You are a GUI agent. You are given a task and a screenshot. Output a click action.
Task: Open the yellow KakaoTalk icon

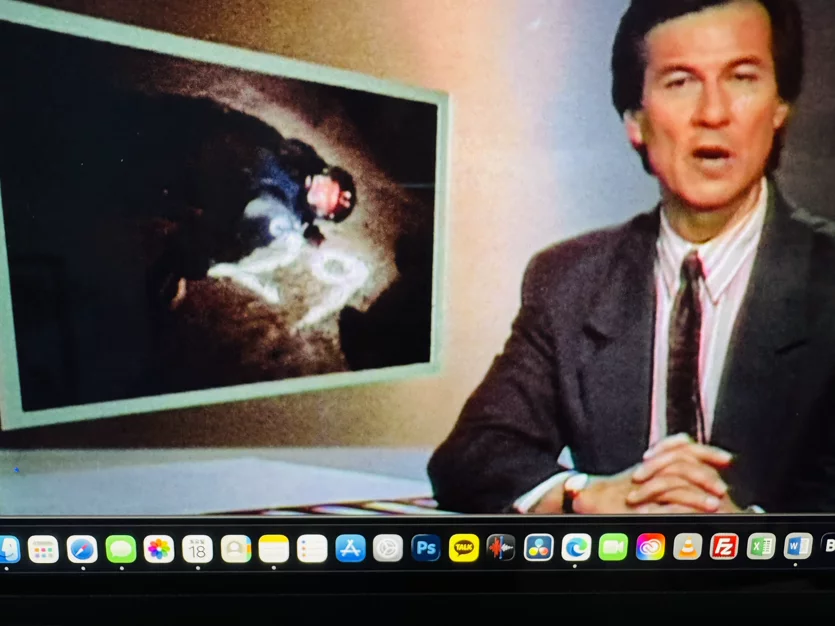(464, 548)
